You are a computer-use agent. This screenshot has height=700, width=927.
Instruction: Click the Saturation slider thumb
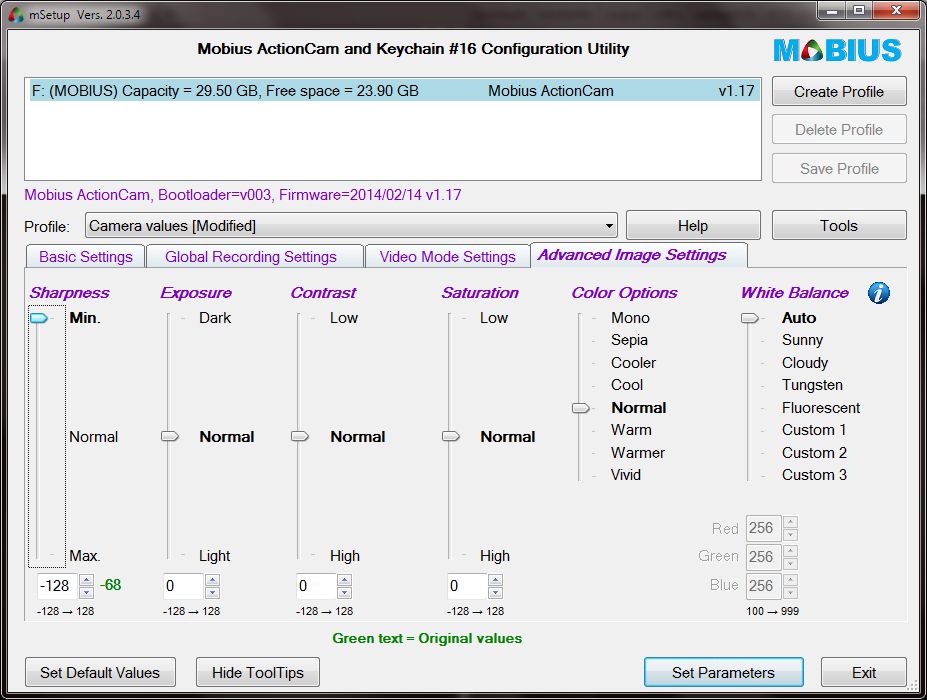point(451,436)
